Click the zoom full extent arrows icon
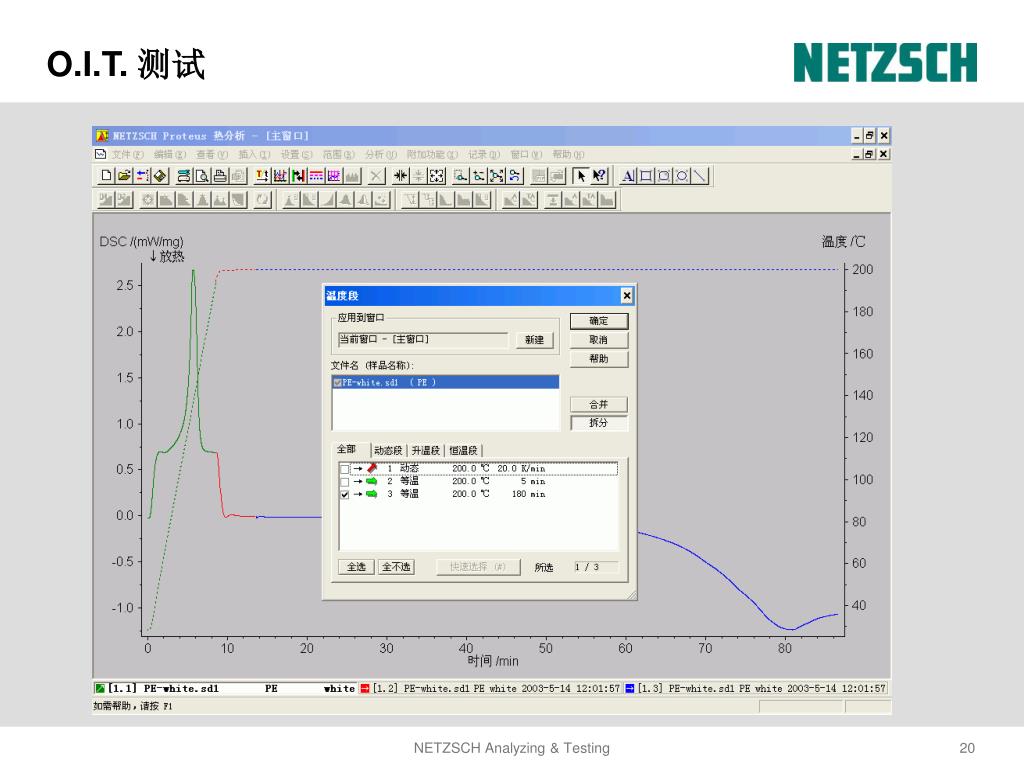 click(x=436, y=176)
